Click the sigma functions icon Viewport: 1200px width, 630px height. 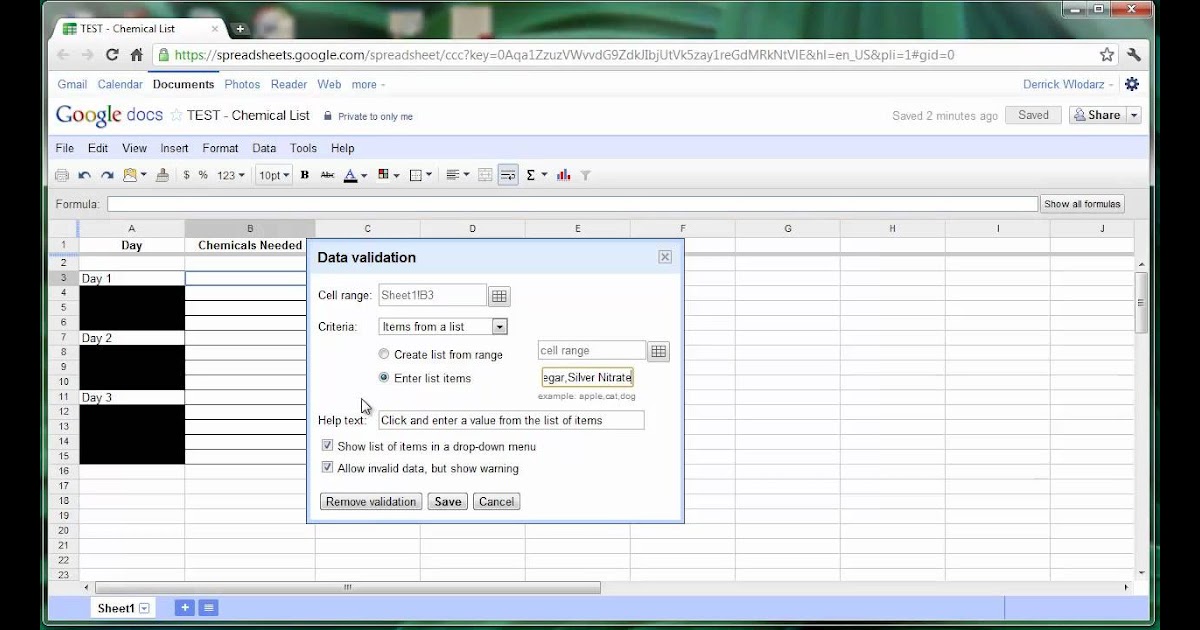pos(531,175)
